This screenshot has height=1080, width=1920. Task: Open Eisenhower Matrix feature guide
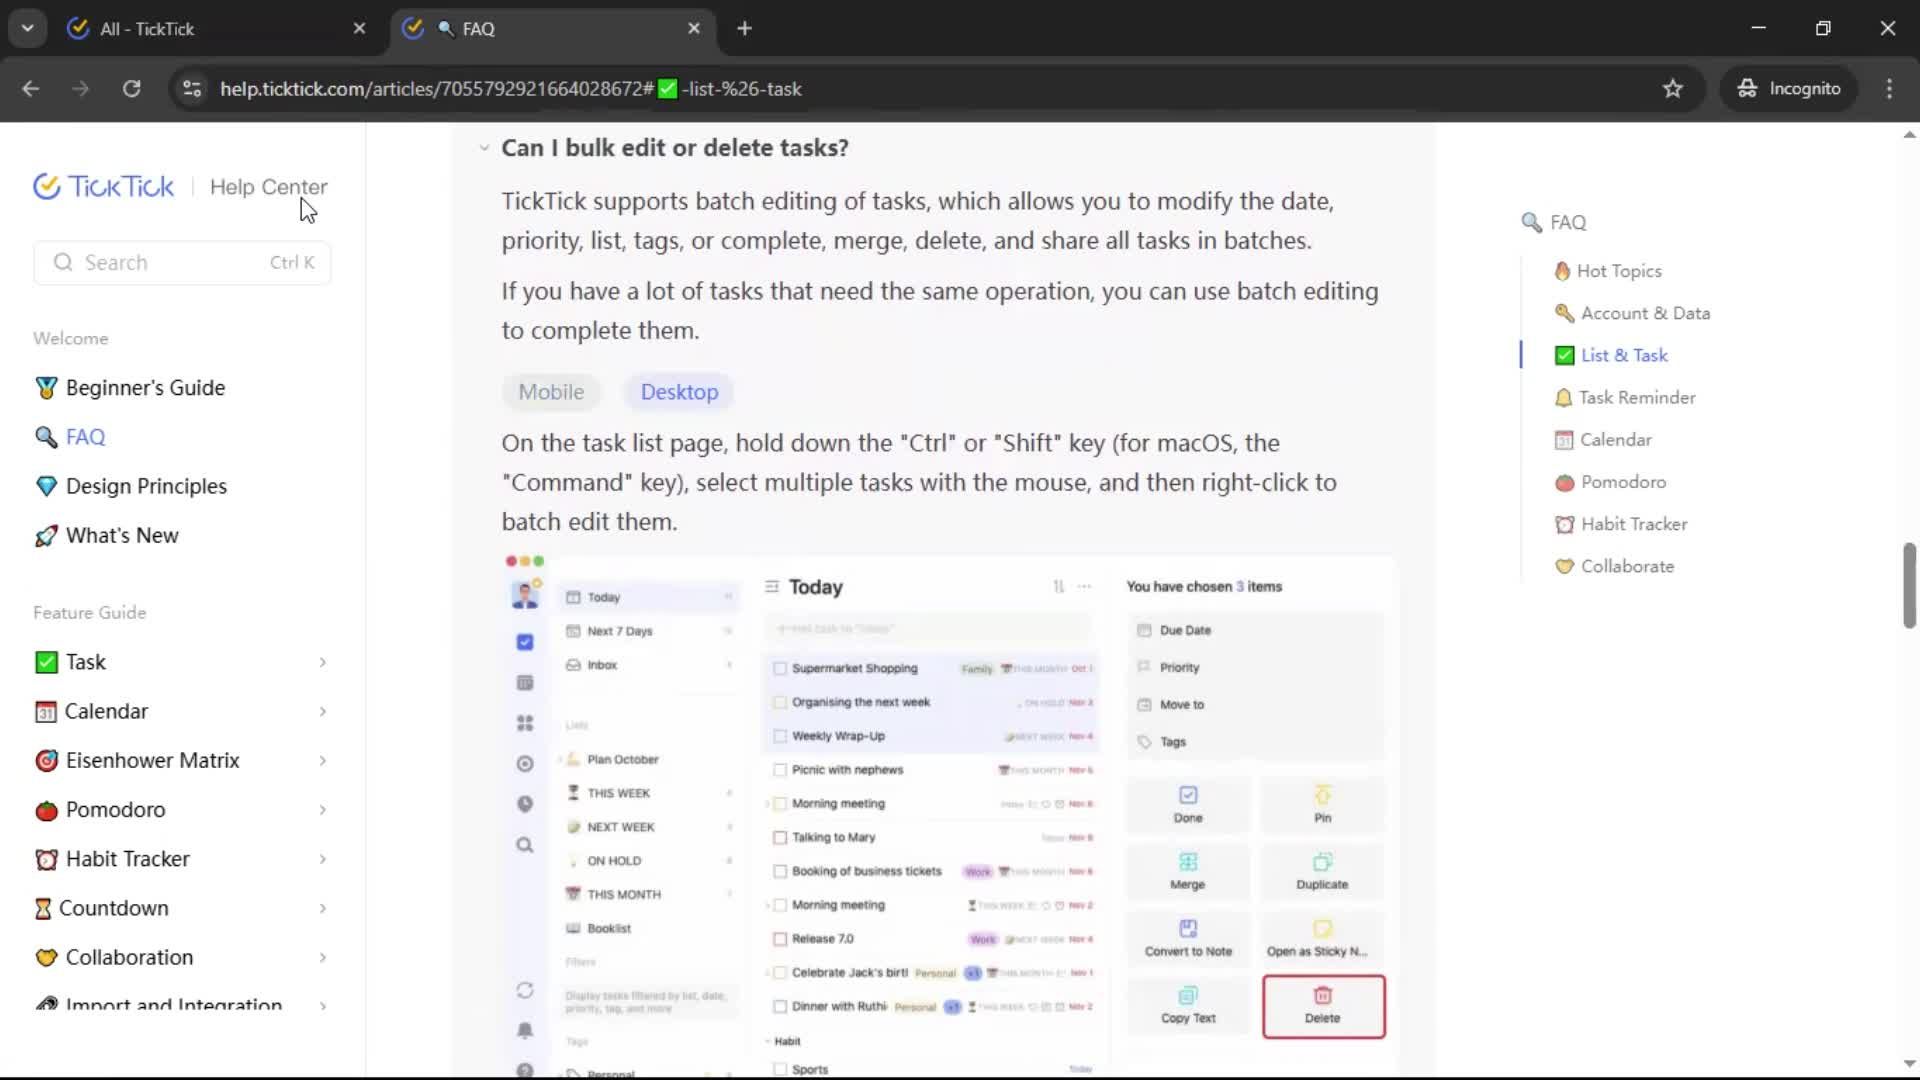[152, 761]
